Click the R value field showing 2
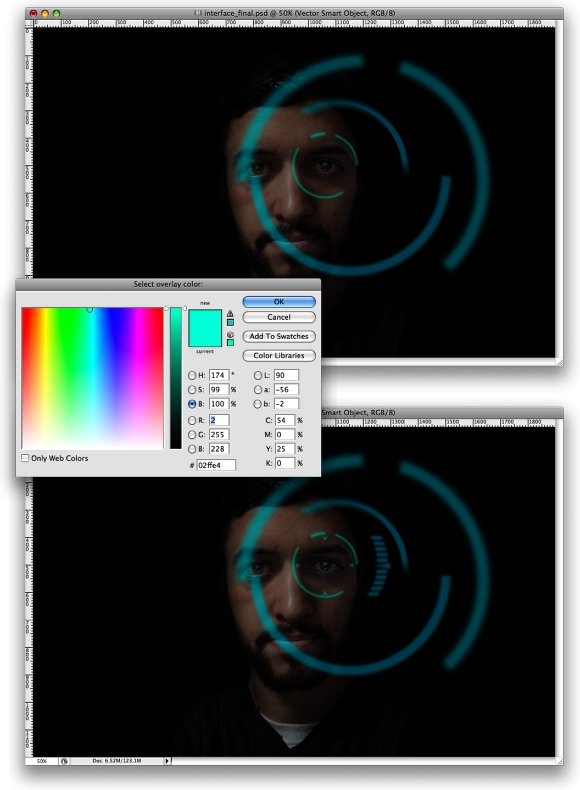Screen dimensions: 580x790 coord(219,420)
